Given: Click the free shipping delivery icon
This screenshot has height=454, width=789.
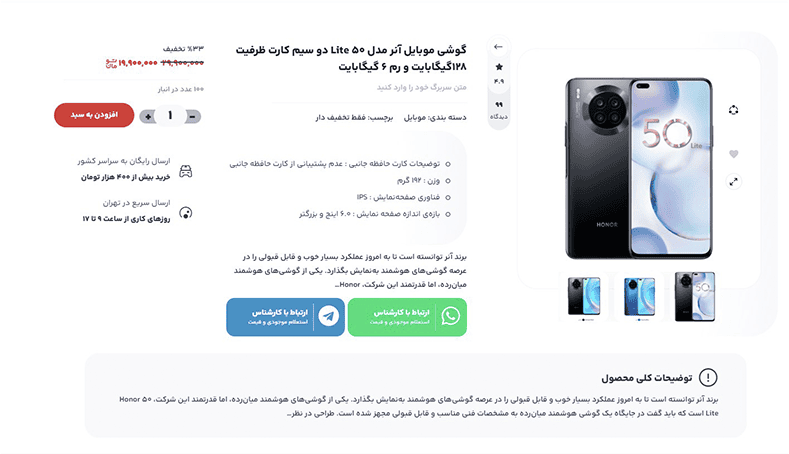Looking at the screenshot, I should pos(186,171).
